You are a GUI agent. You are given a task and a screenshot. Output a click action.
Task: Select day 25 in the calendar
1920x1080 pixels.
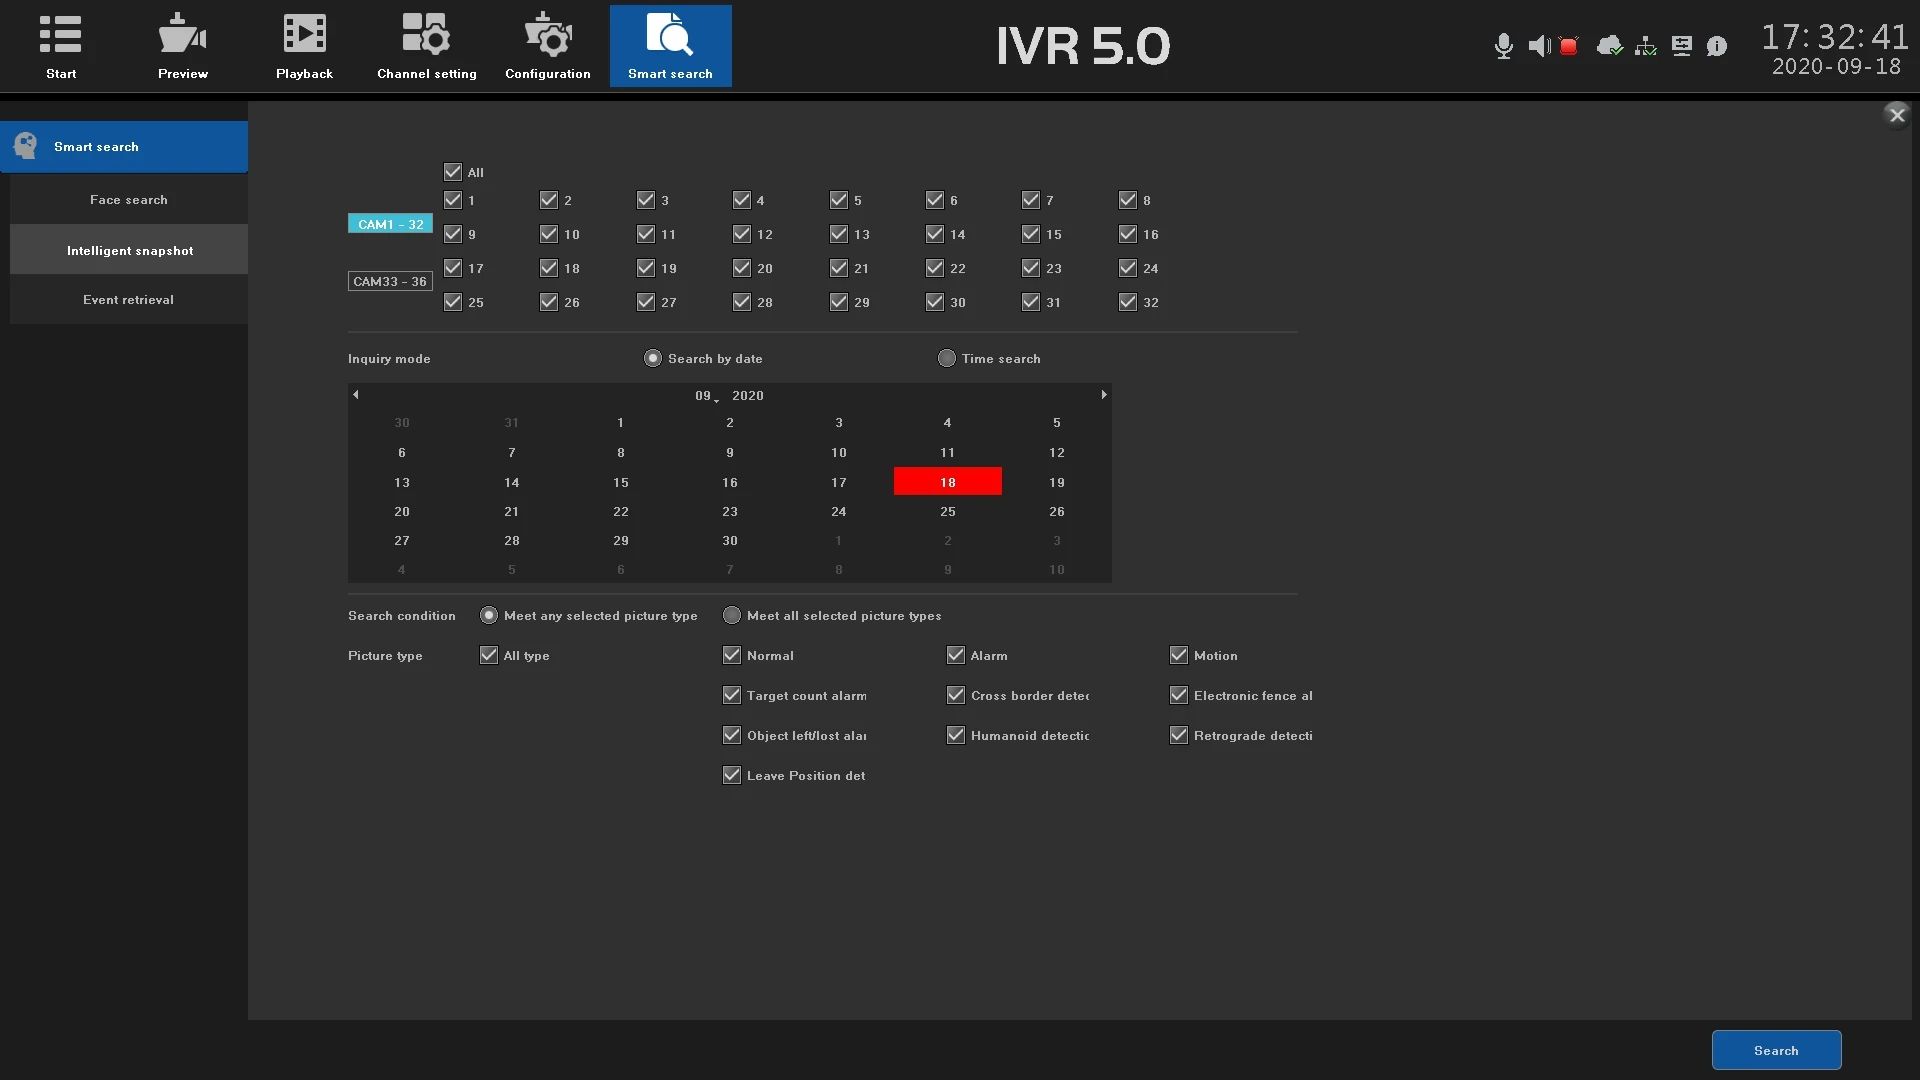947,512
